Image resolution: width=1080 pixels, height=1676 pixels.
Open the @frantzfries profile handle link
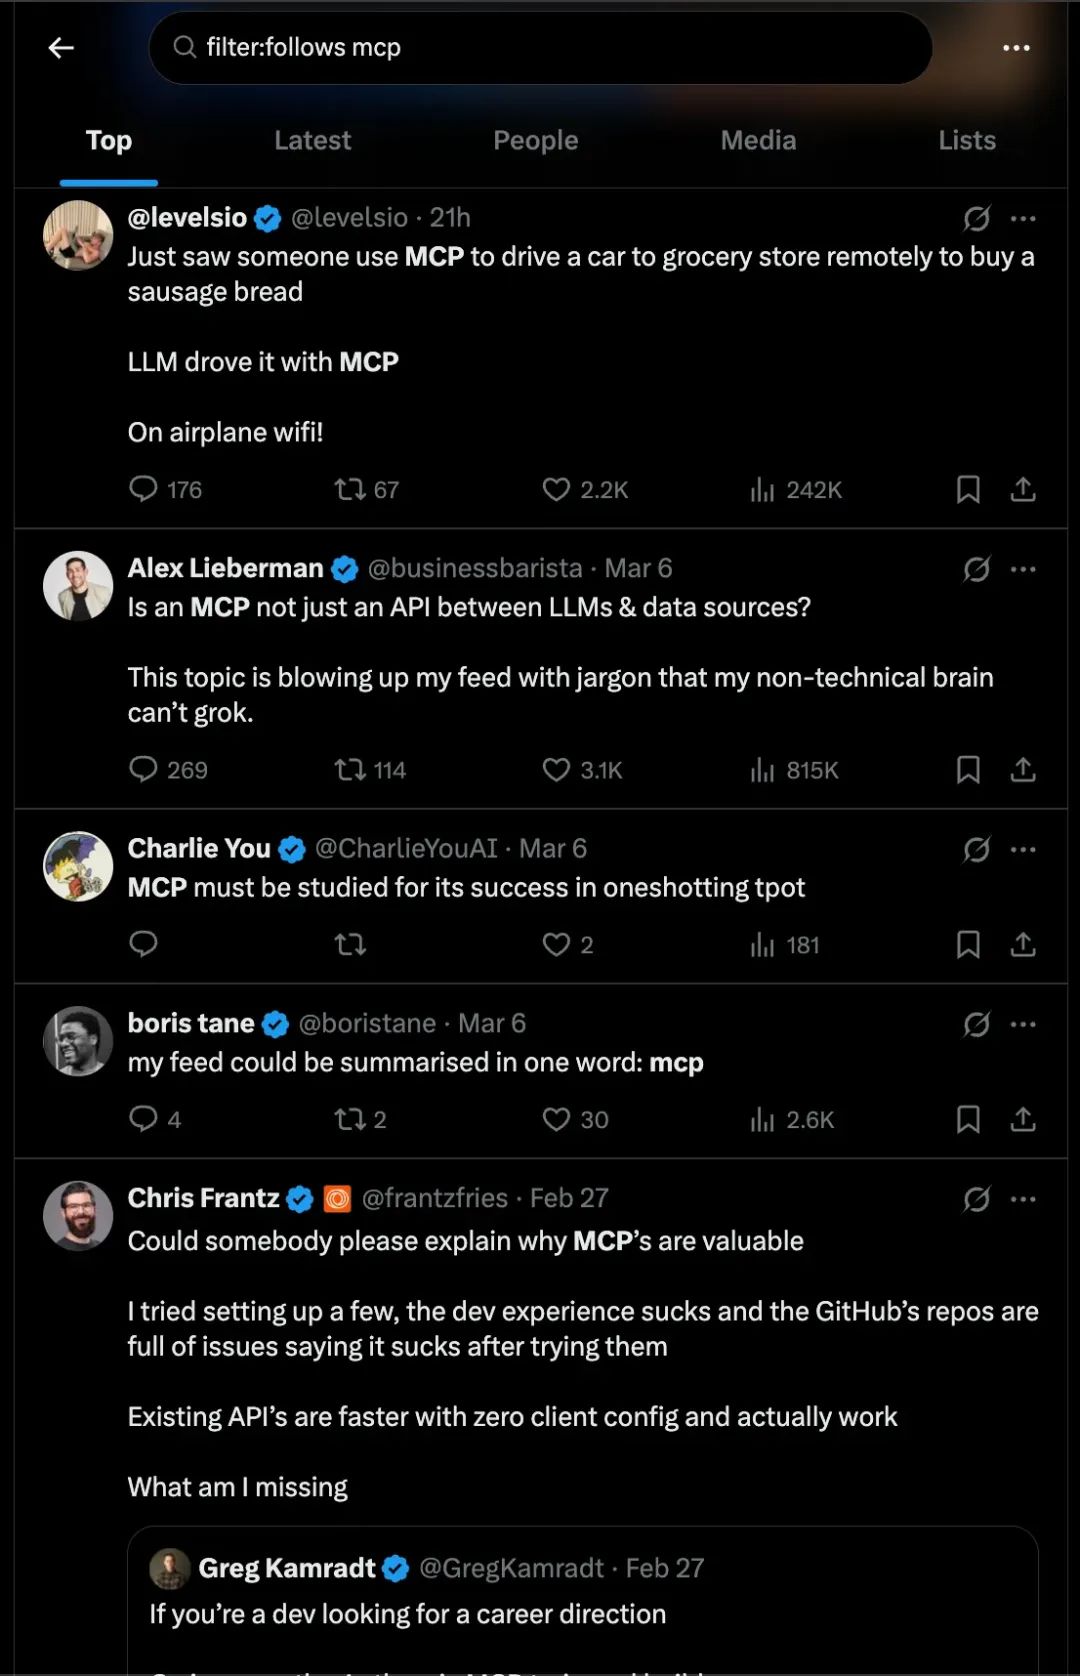pyautogui.click(x=435, y=1198)
